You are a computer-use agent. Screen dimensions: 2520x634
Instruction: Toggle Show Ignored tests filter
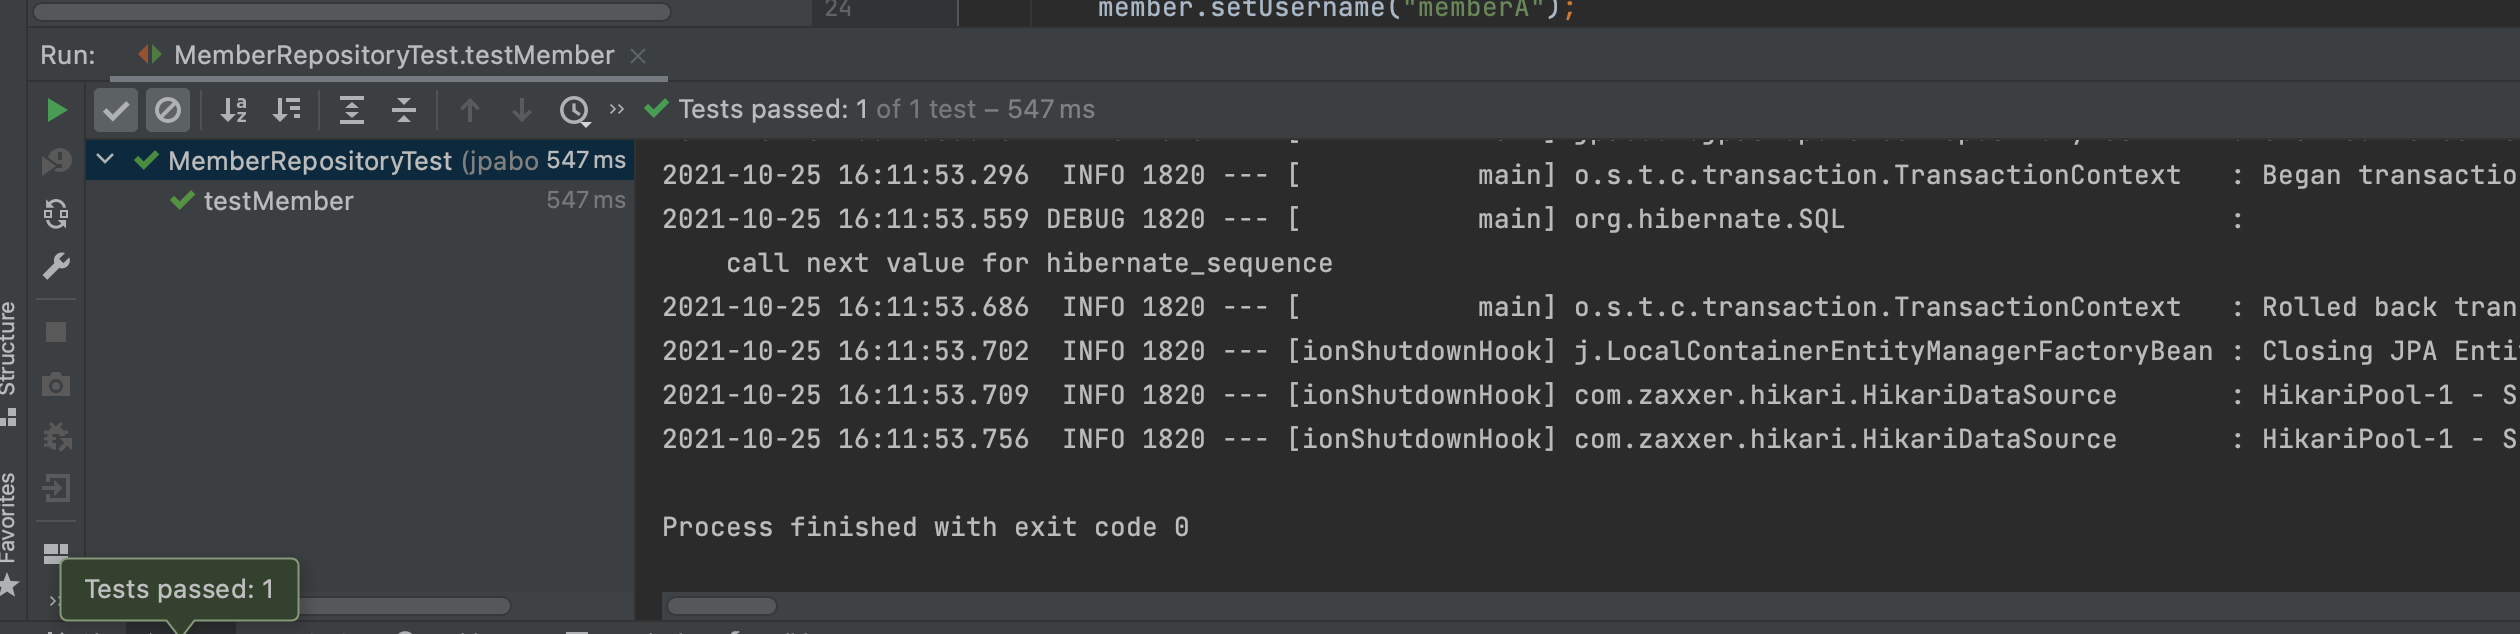tap(168, 110)
